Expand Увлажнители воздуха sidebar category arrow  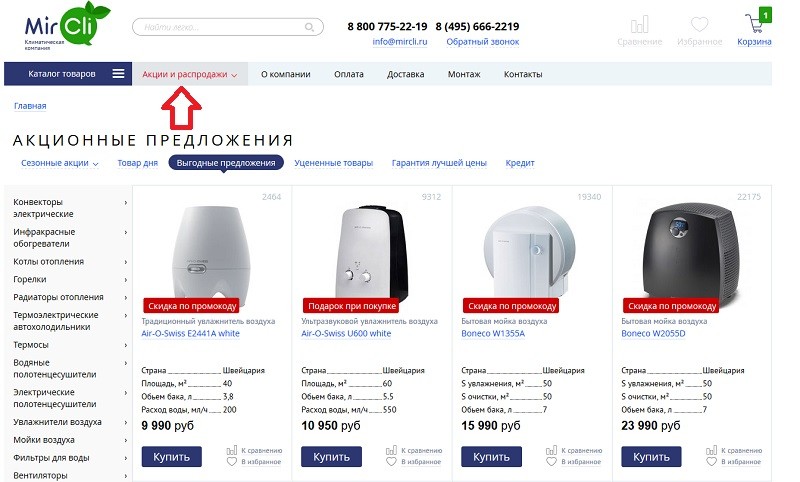[x=126, y=422]
